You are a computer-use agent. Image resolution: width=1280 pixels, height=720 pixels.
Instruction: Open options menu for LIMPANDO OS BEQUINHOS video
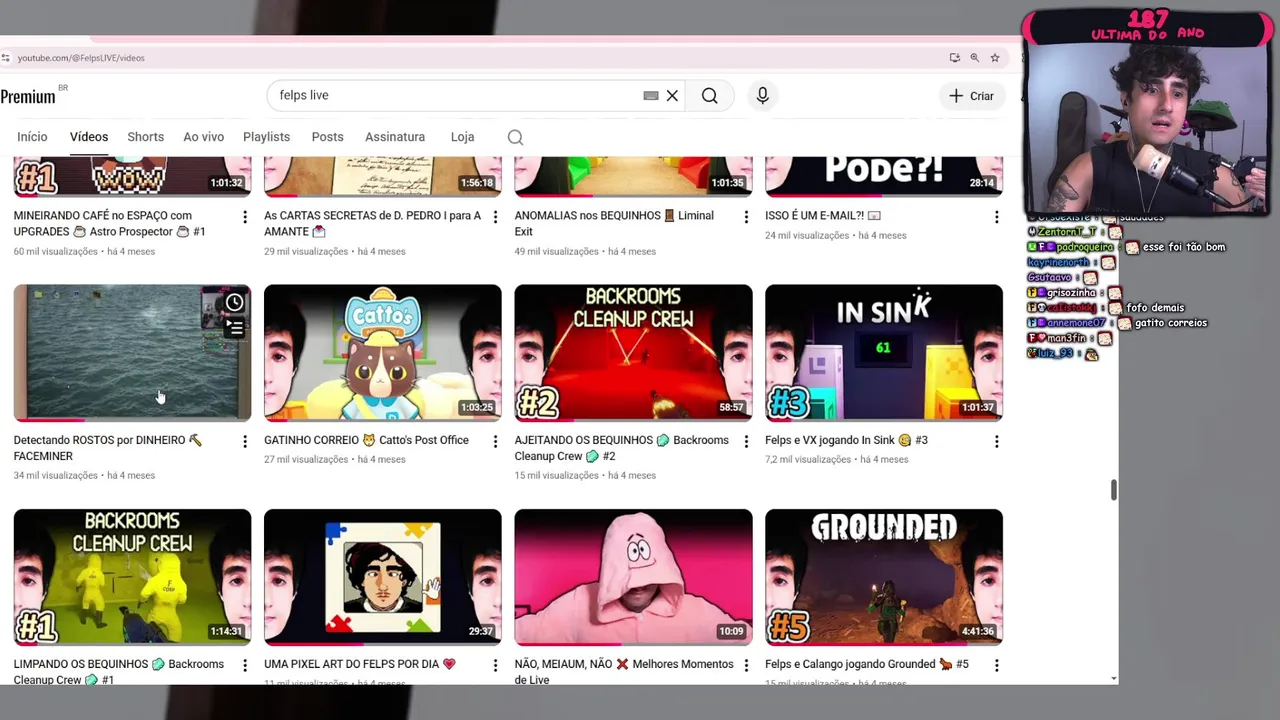tap(245, 665)
